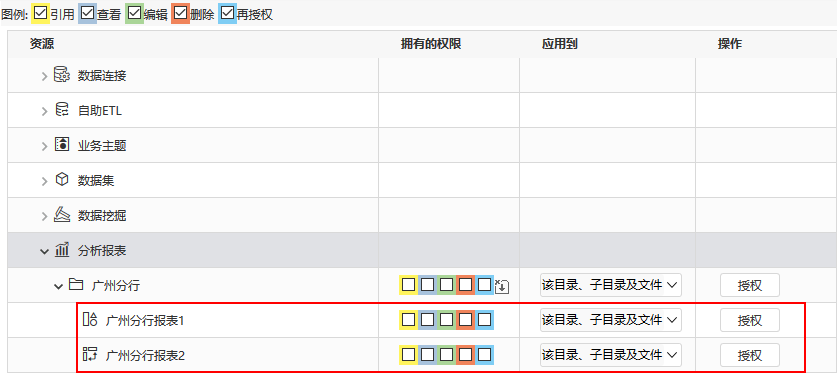Check the green 编辑 box for 广州分行报表2
The height and width of the screenshot is (373, 837).
tap(446, 354)
